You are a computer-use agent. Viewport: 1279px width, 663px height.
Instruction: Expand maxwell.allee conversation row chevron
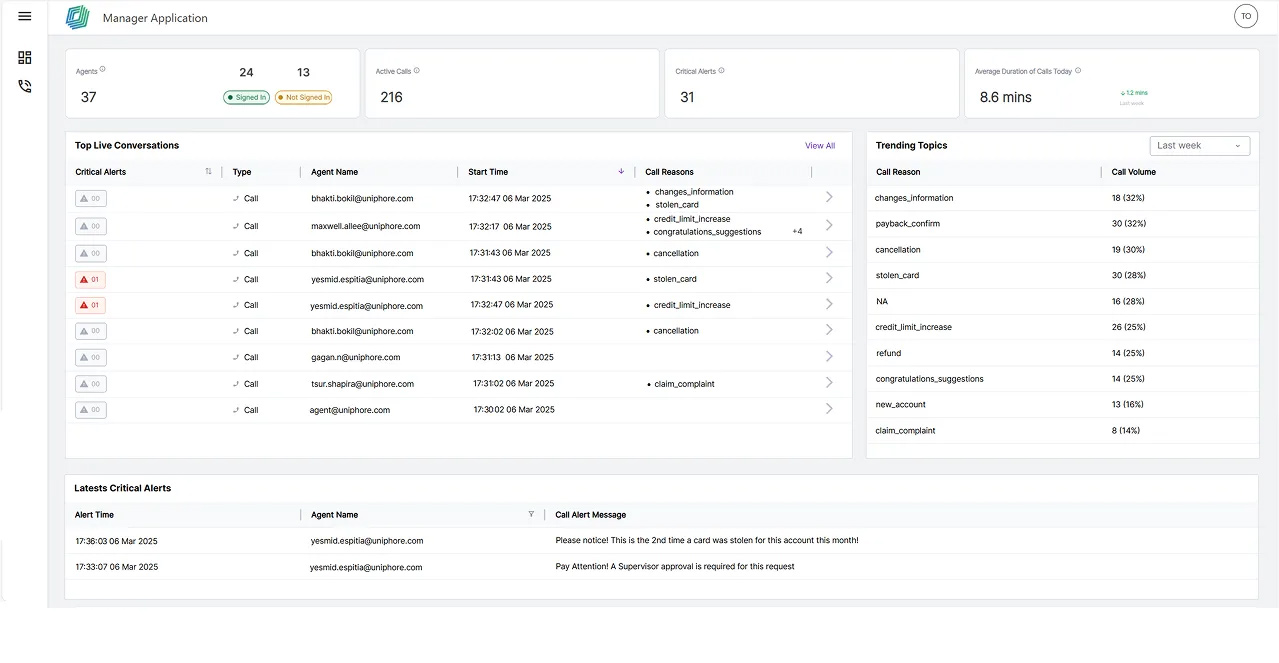(x=829, y=226)
